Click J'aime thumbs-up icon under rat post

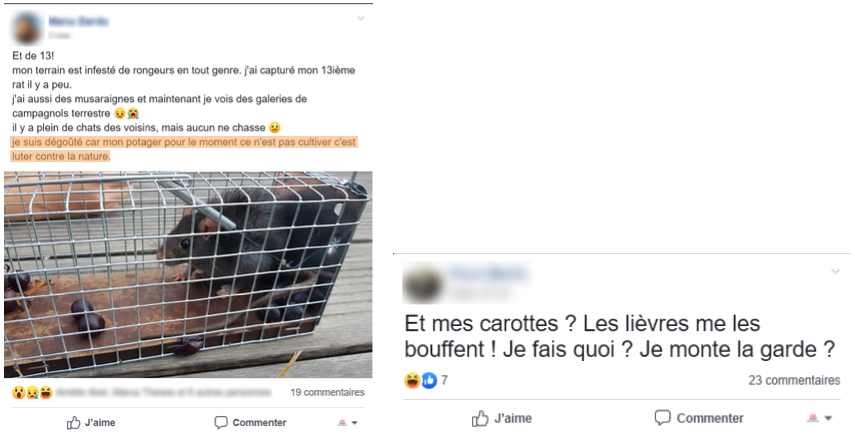click(74, 423)
